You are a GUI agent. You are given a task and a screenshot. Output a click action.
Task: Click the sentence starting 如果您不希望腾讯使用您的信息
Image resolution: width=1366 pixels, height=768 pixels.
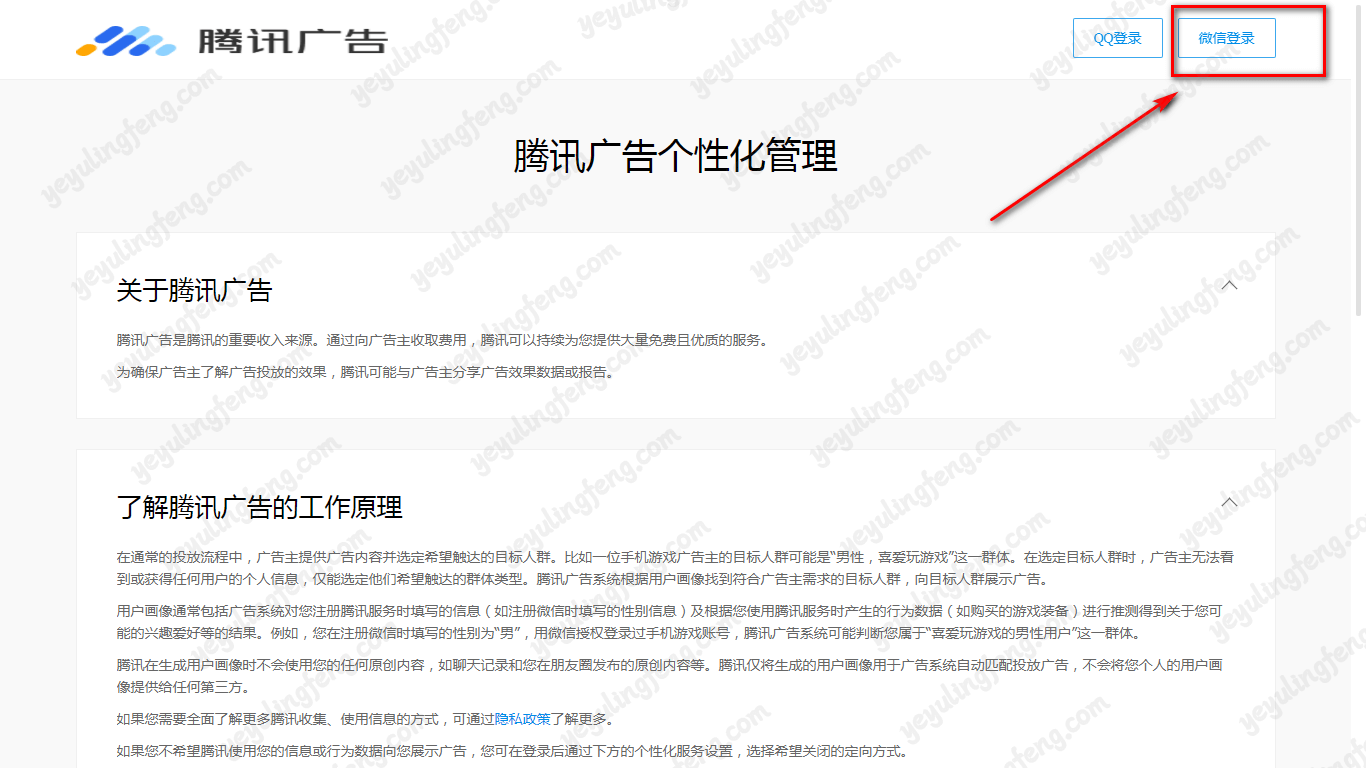tap(512, 752)
